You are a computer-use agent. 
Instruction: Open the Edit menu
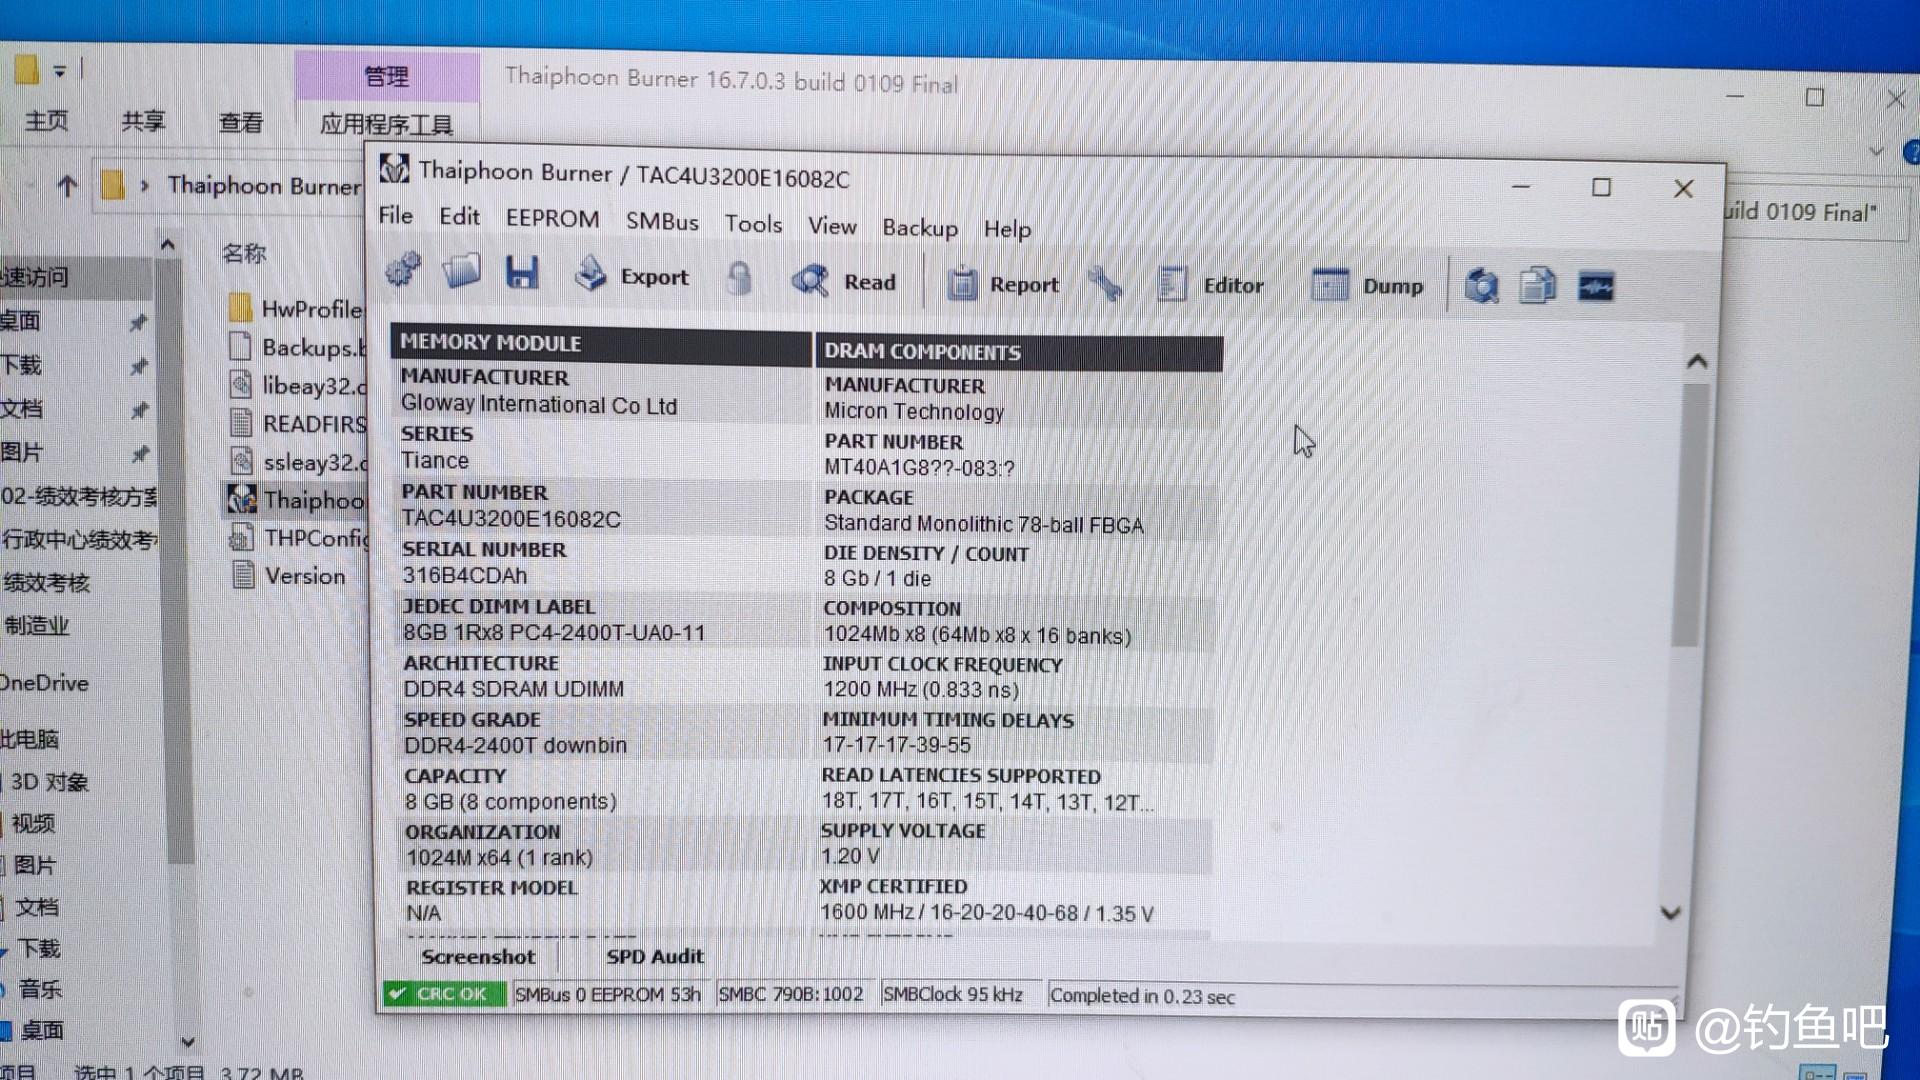pyautogui.click(x=459, y=217)
